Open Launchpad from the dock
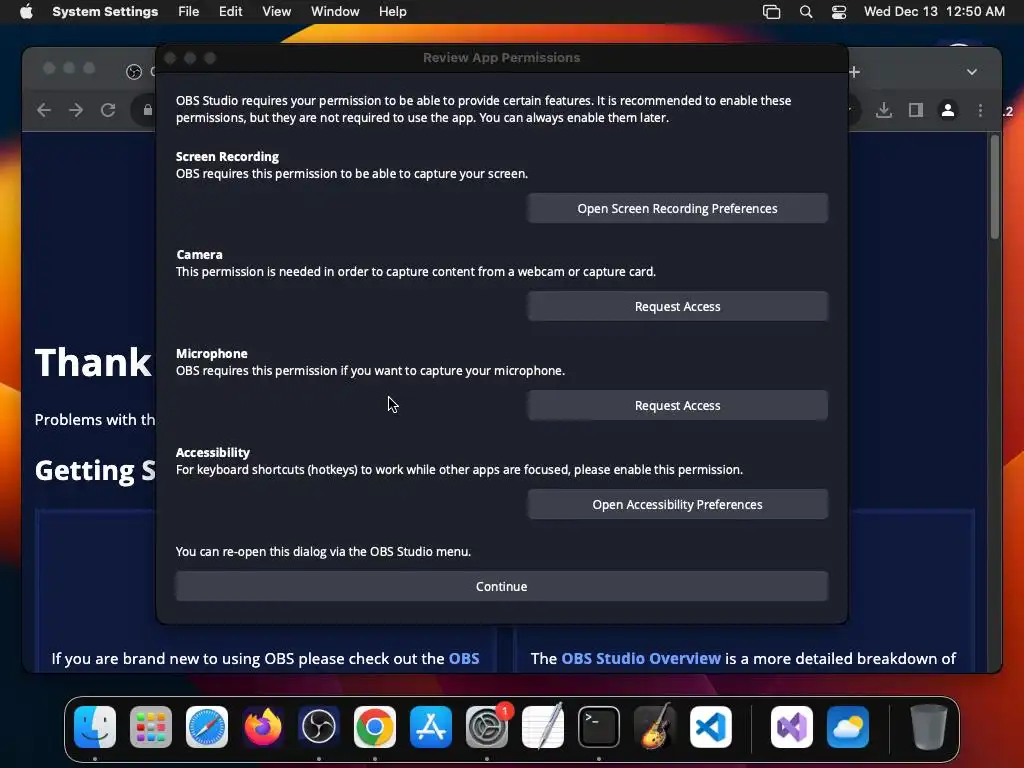The image size is (1024, 768). pyautogui.click(x=151, y=727)
